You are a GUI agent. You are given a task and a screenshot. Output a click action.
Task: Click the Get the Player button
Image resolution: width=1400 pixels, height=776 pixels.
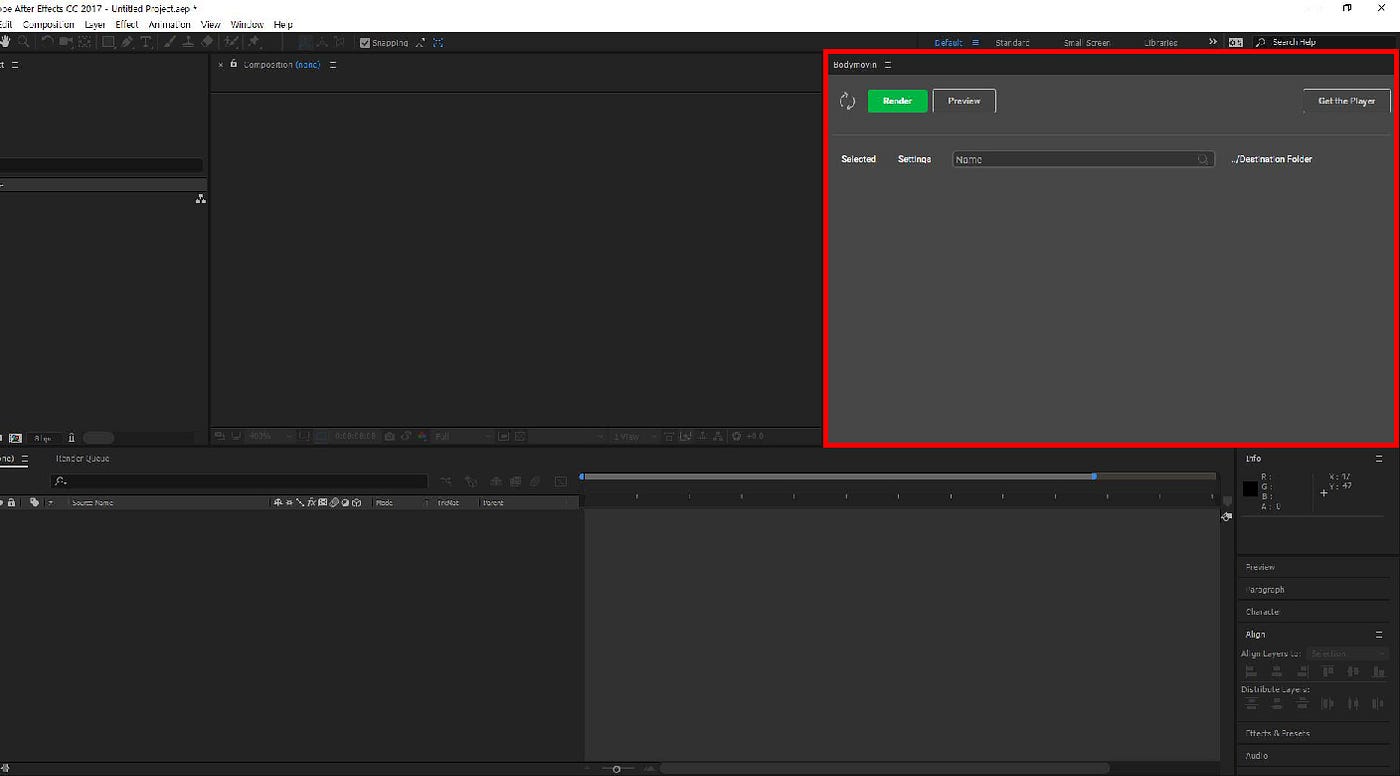[x=1346, y=100]
